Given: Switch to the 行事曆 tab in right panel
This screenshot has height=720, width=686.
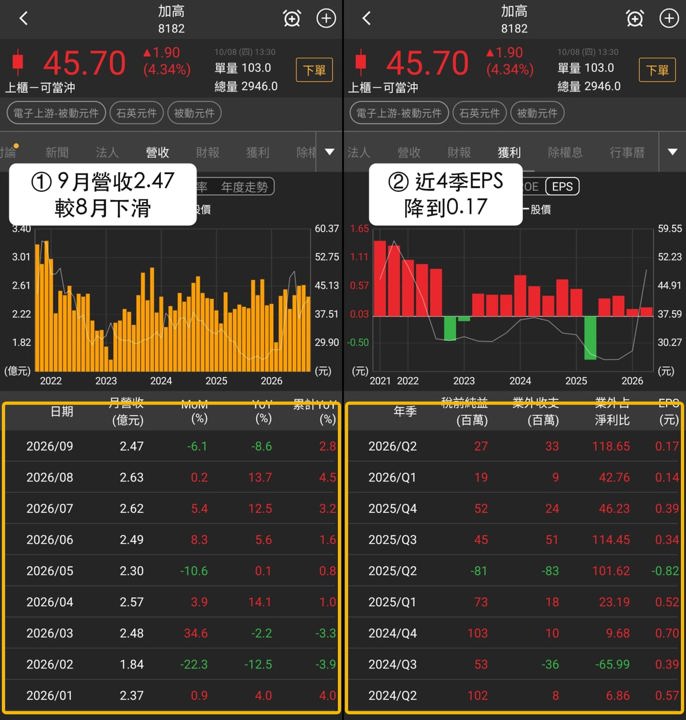Looking at the screenshot, I should 627,152.
